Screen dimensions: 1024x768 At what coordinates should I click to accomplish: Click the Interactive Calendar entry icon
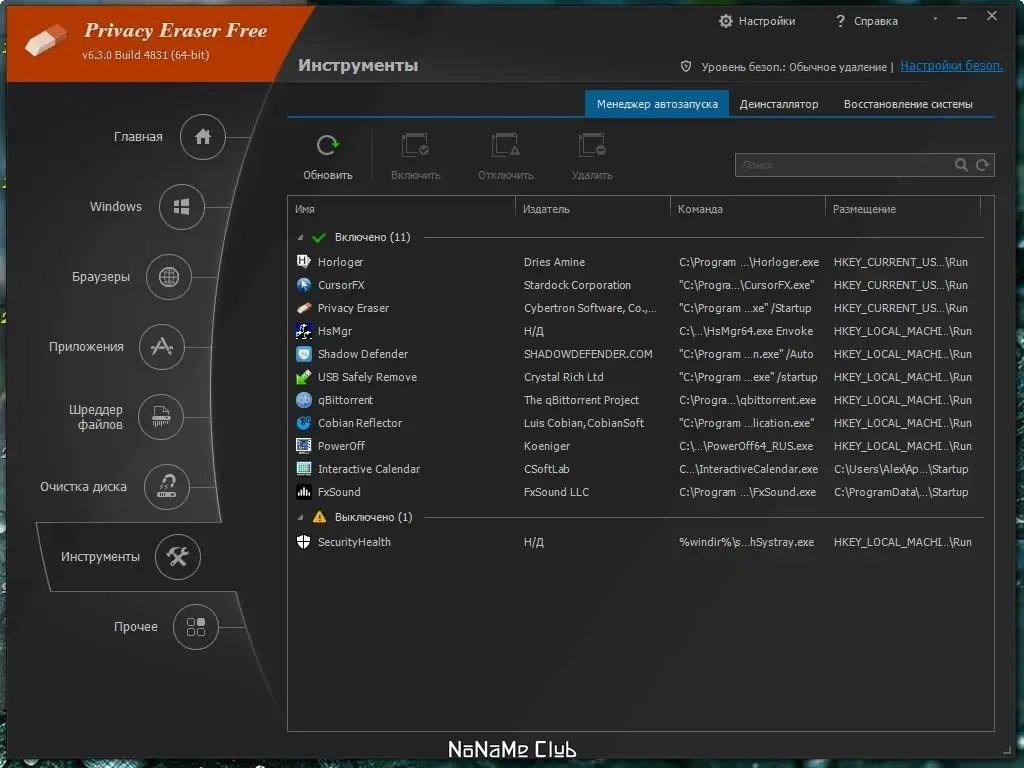pyautogui.click(x=304, y=469)
